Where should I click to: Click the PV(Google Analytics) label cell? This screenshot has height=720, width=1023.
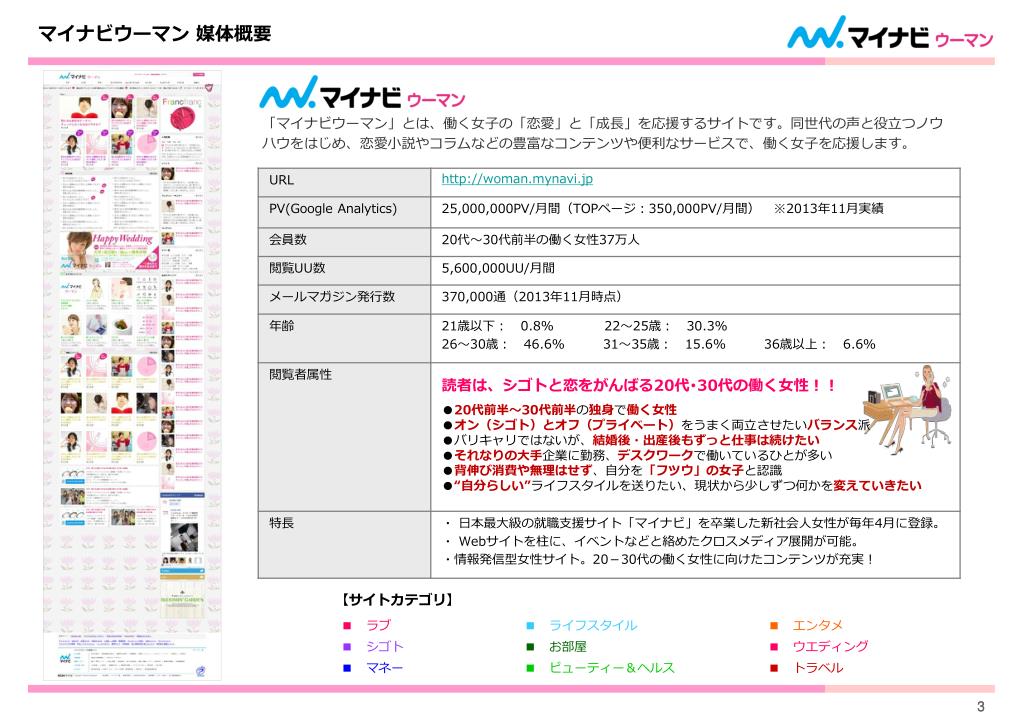(x=344, y=212)
